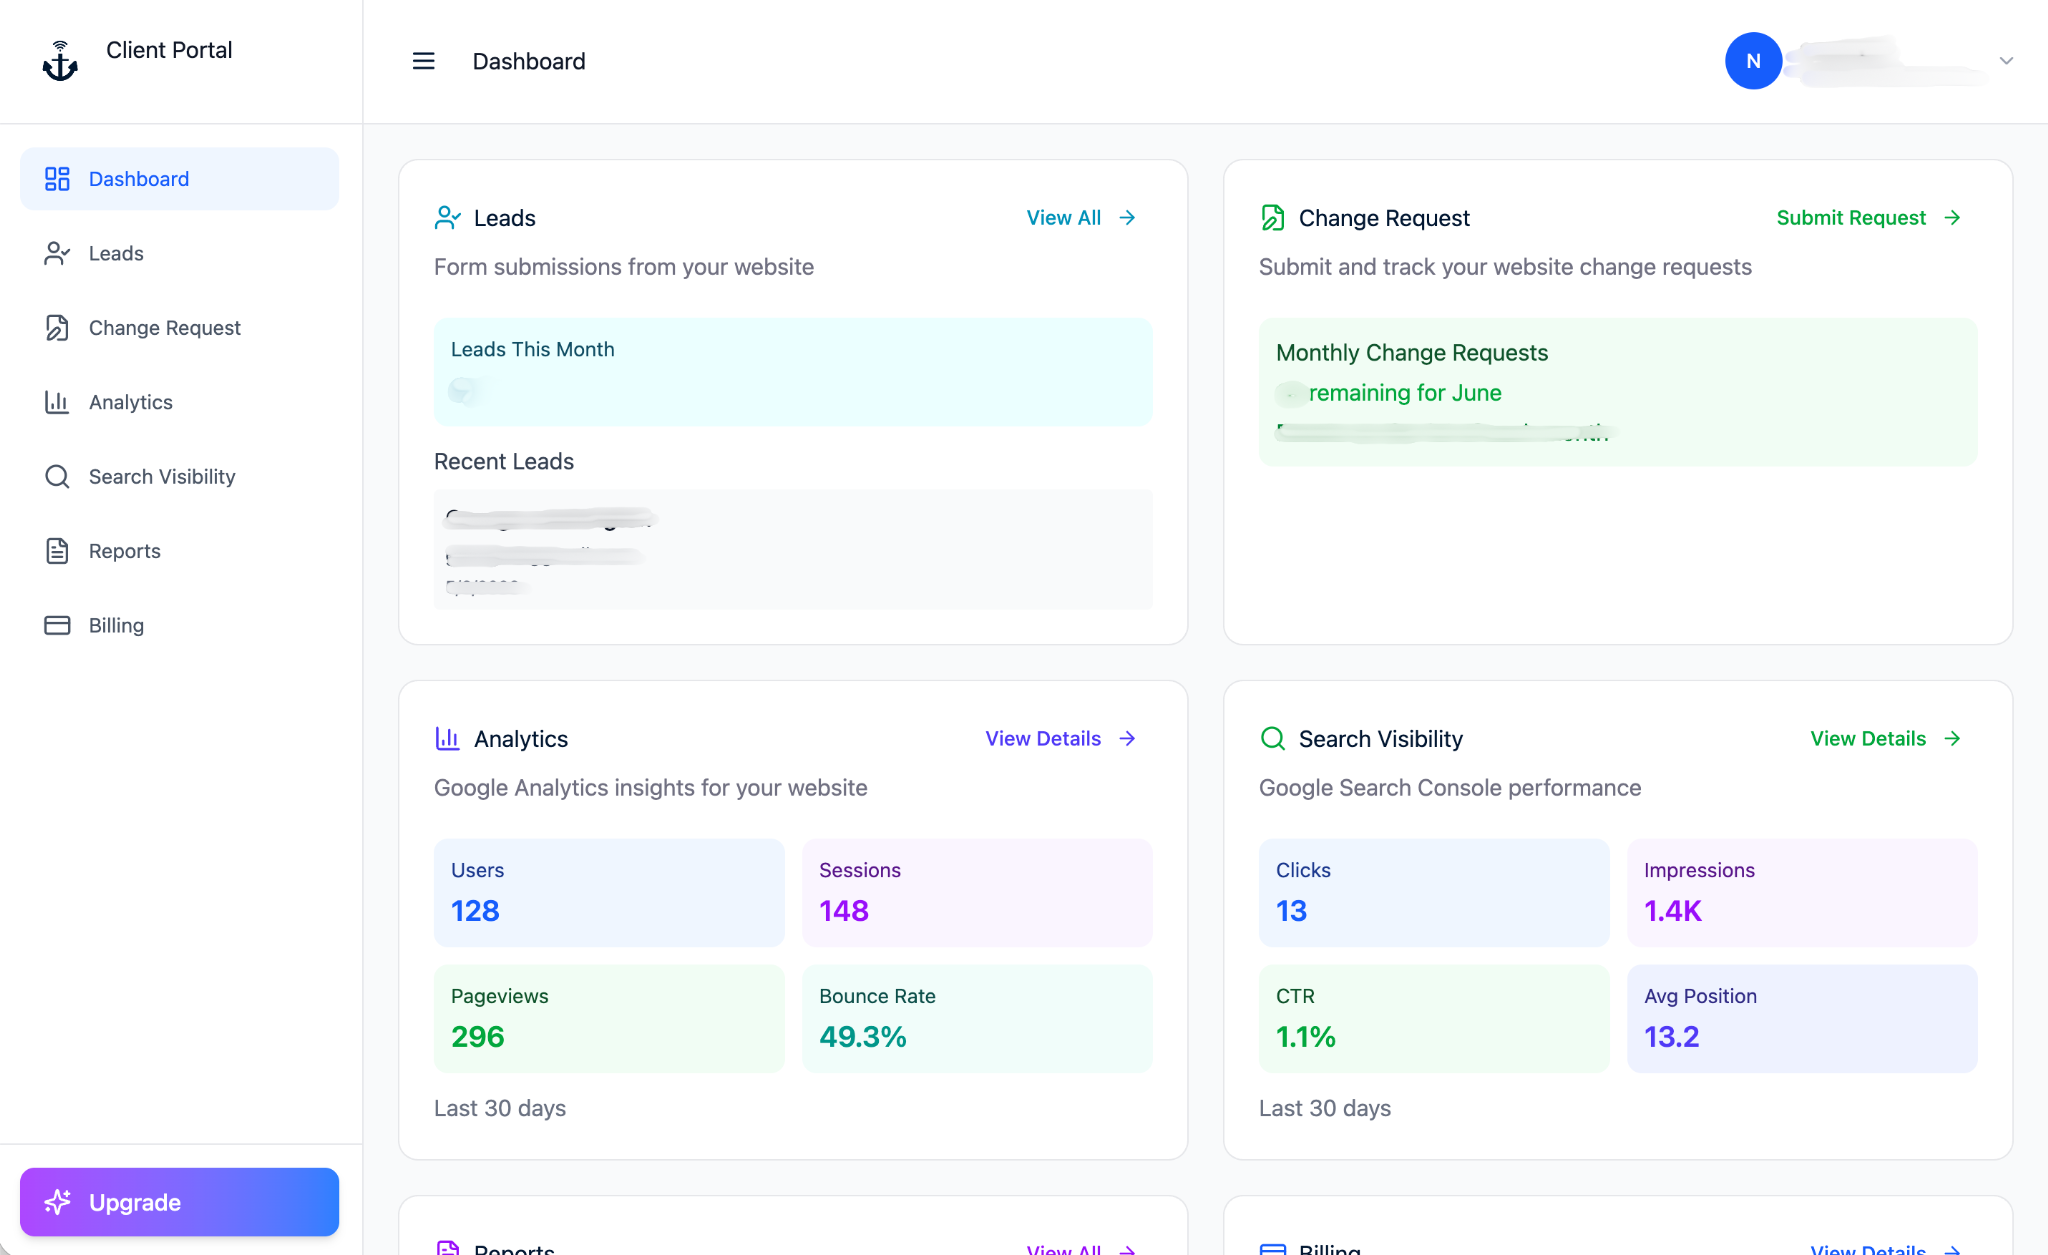
Task: Click Dashboard grid icon in sidebar
Action: click(57, 179)
